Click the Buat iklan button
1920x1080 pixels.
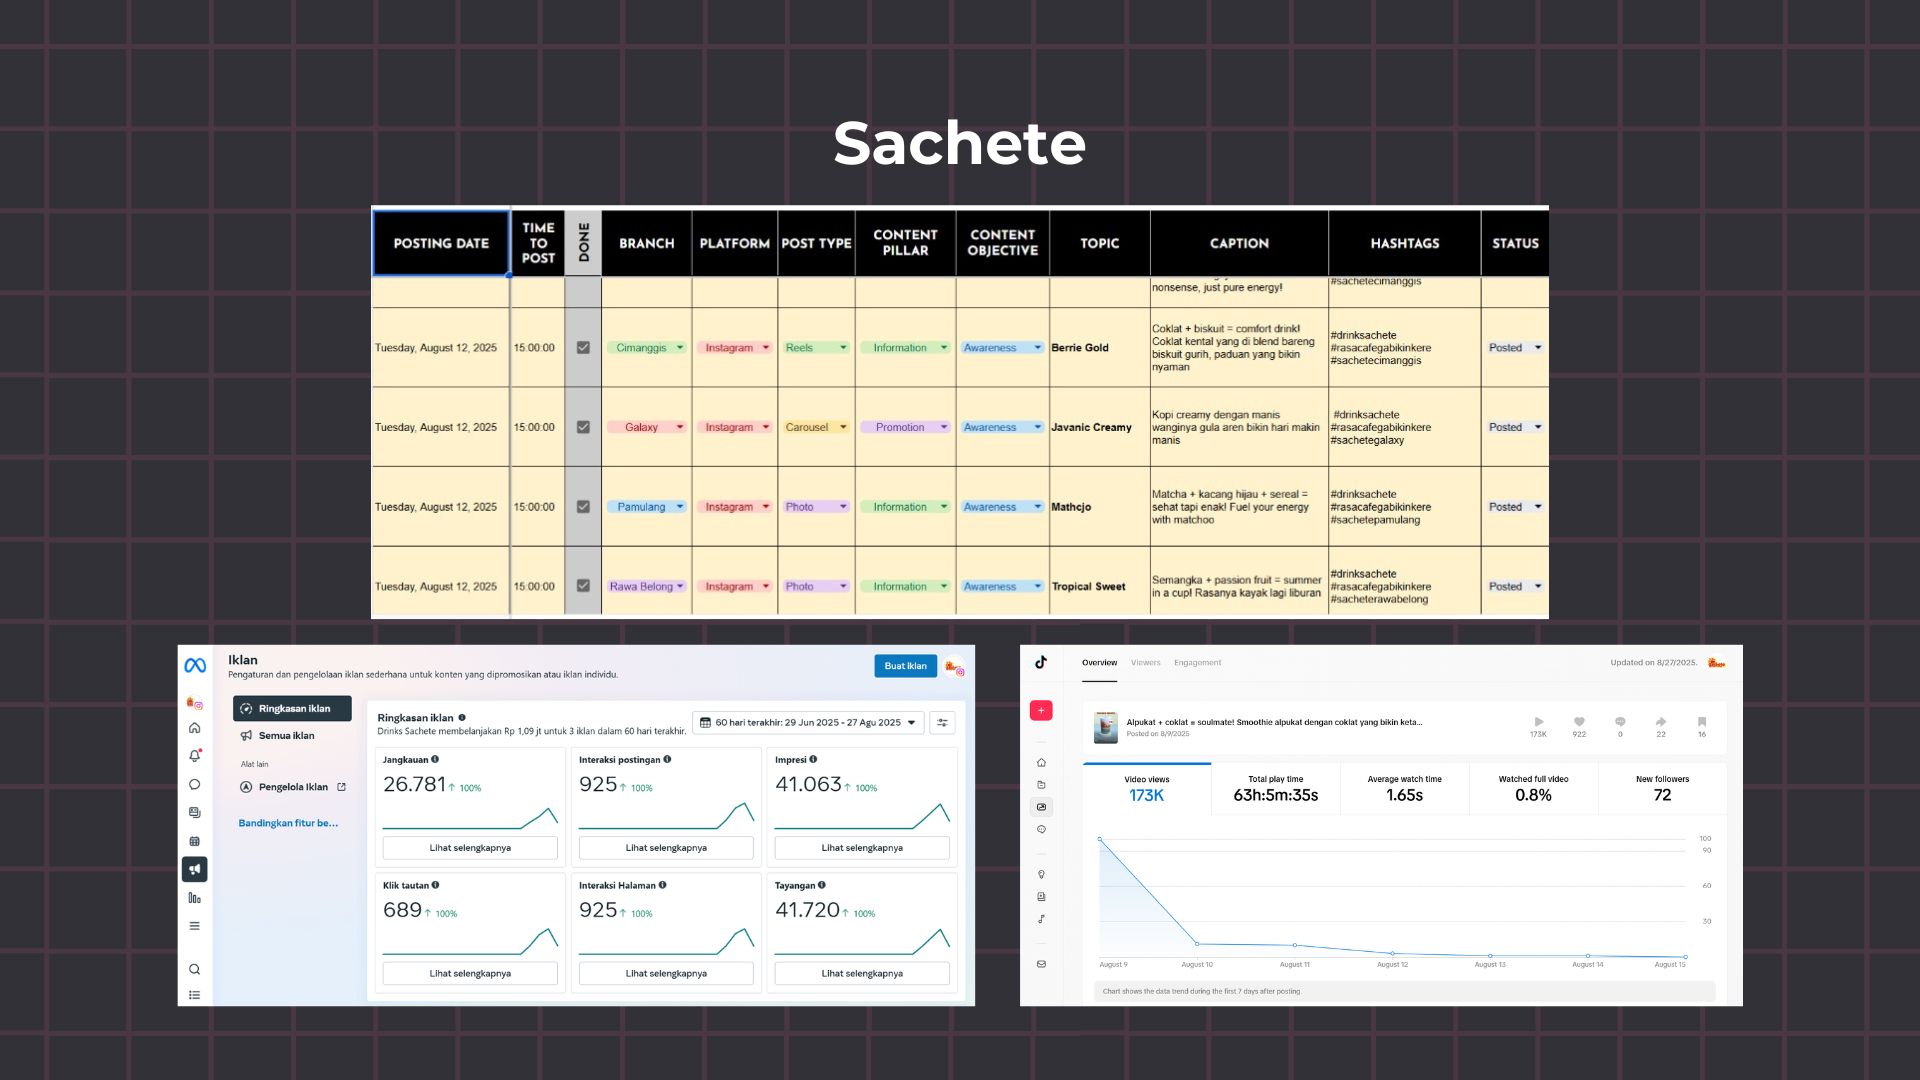[905, 666]
